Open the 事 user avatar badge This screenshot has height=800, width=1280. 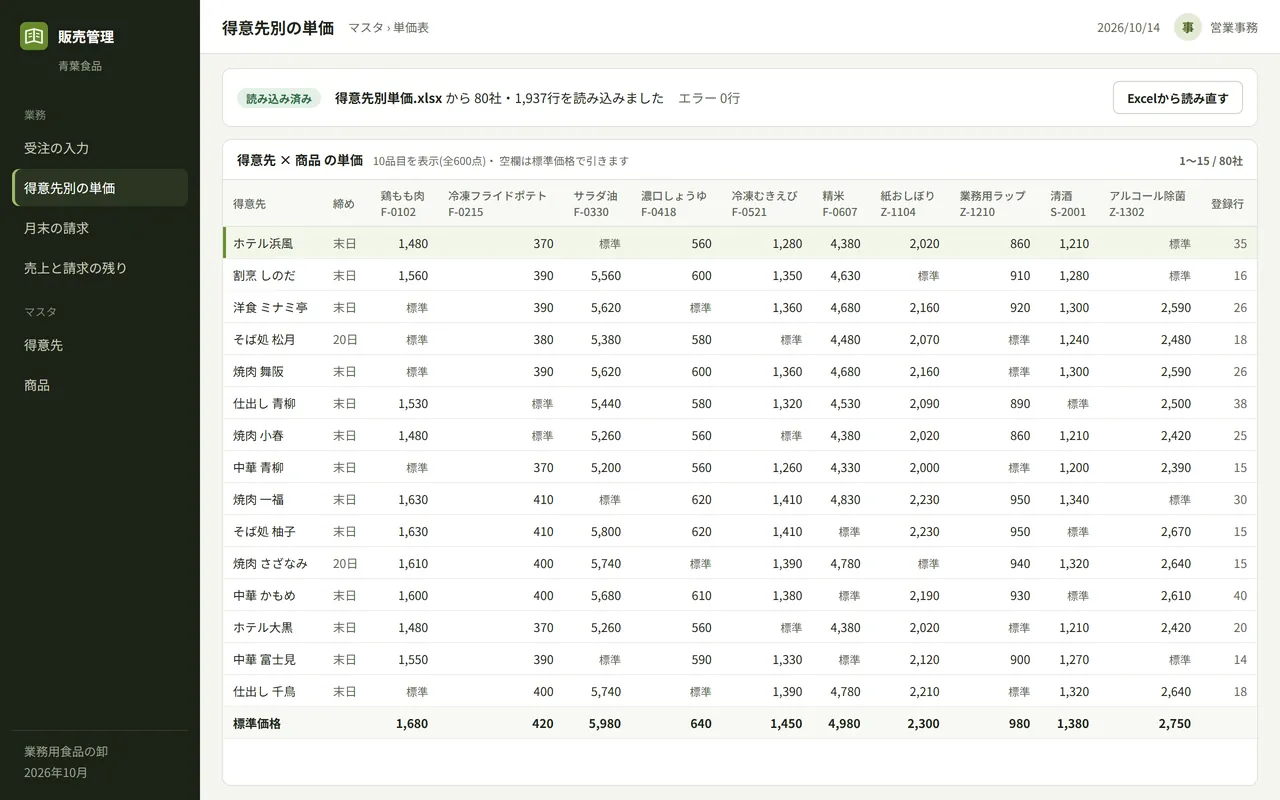click(1188, 27)
